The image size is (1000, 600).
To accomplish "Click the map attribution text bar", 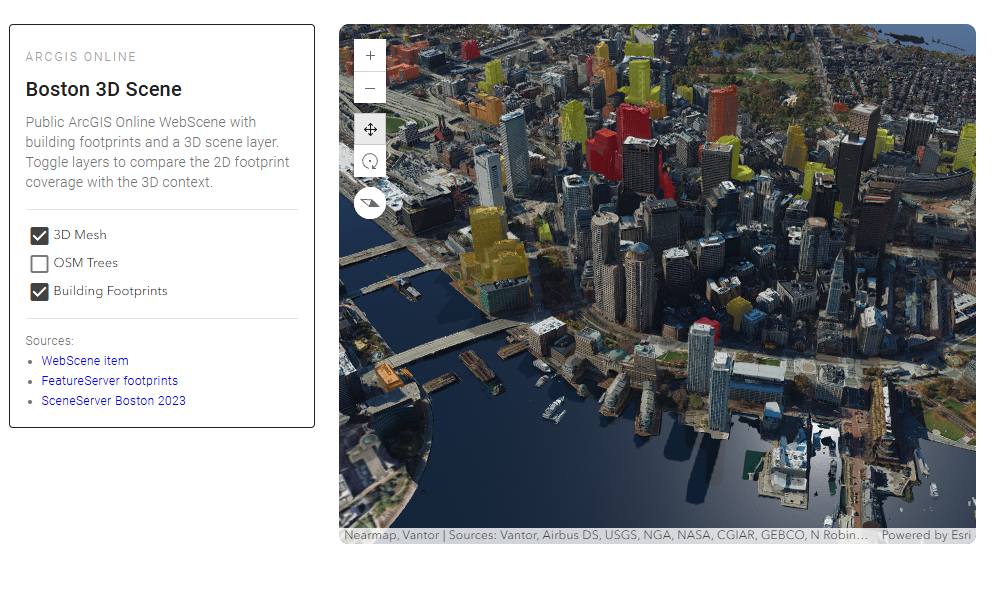I will point(600,534).
